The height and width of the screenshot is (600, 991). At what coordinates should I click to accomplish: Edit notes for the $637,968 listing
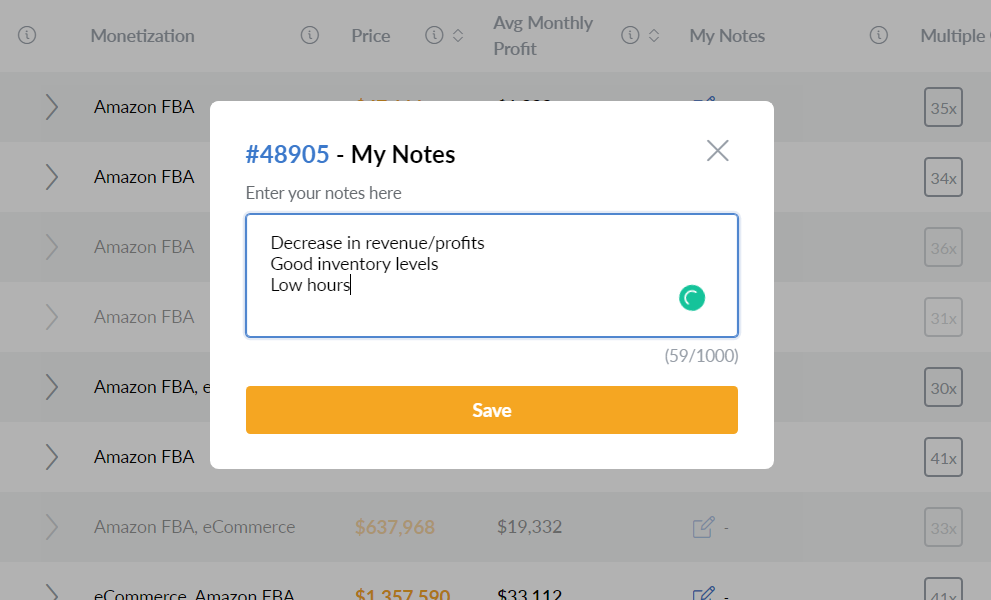click(703, 527)
